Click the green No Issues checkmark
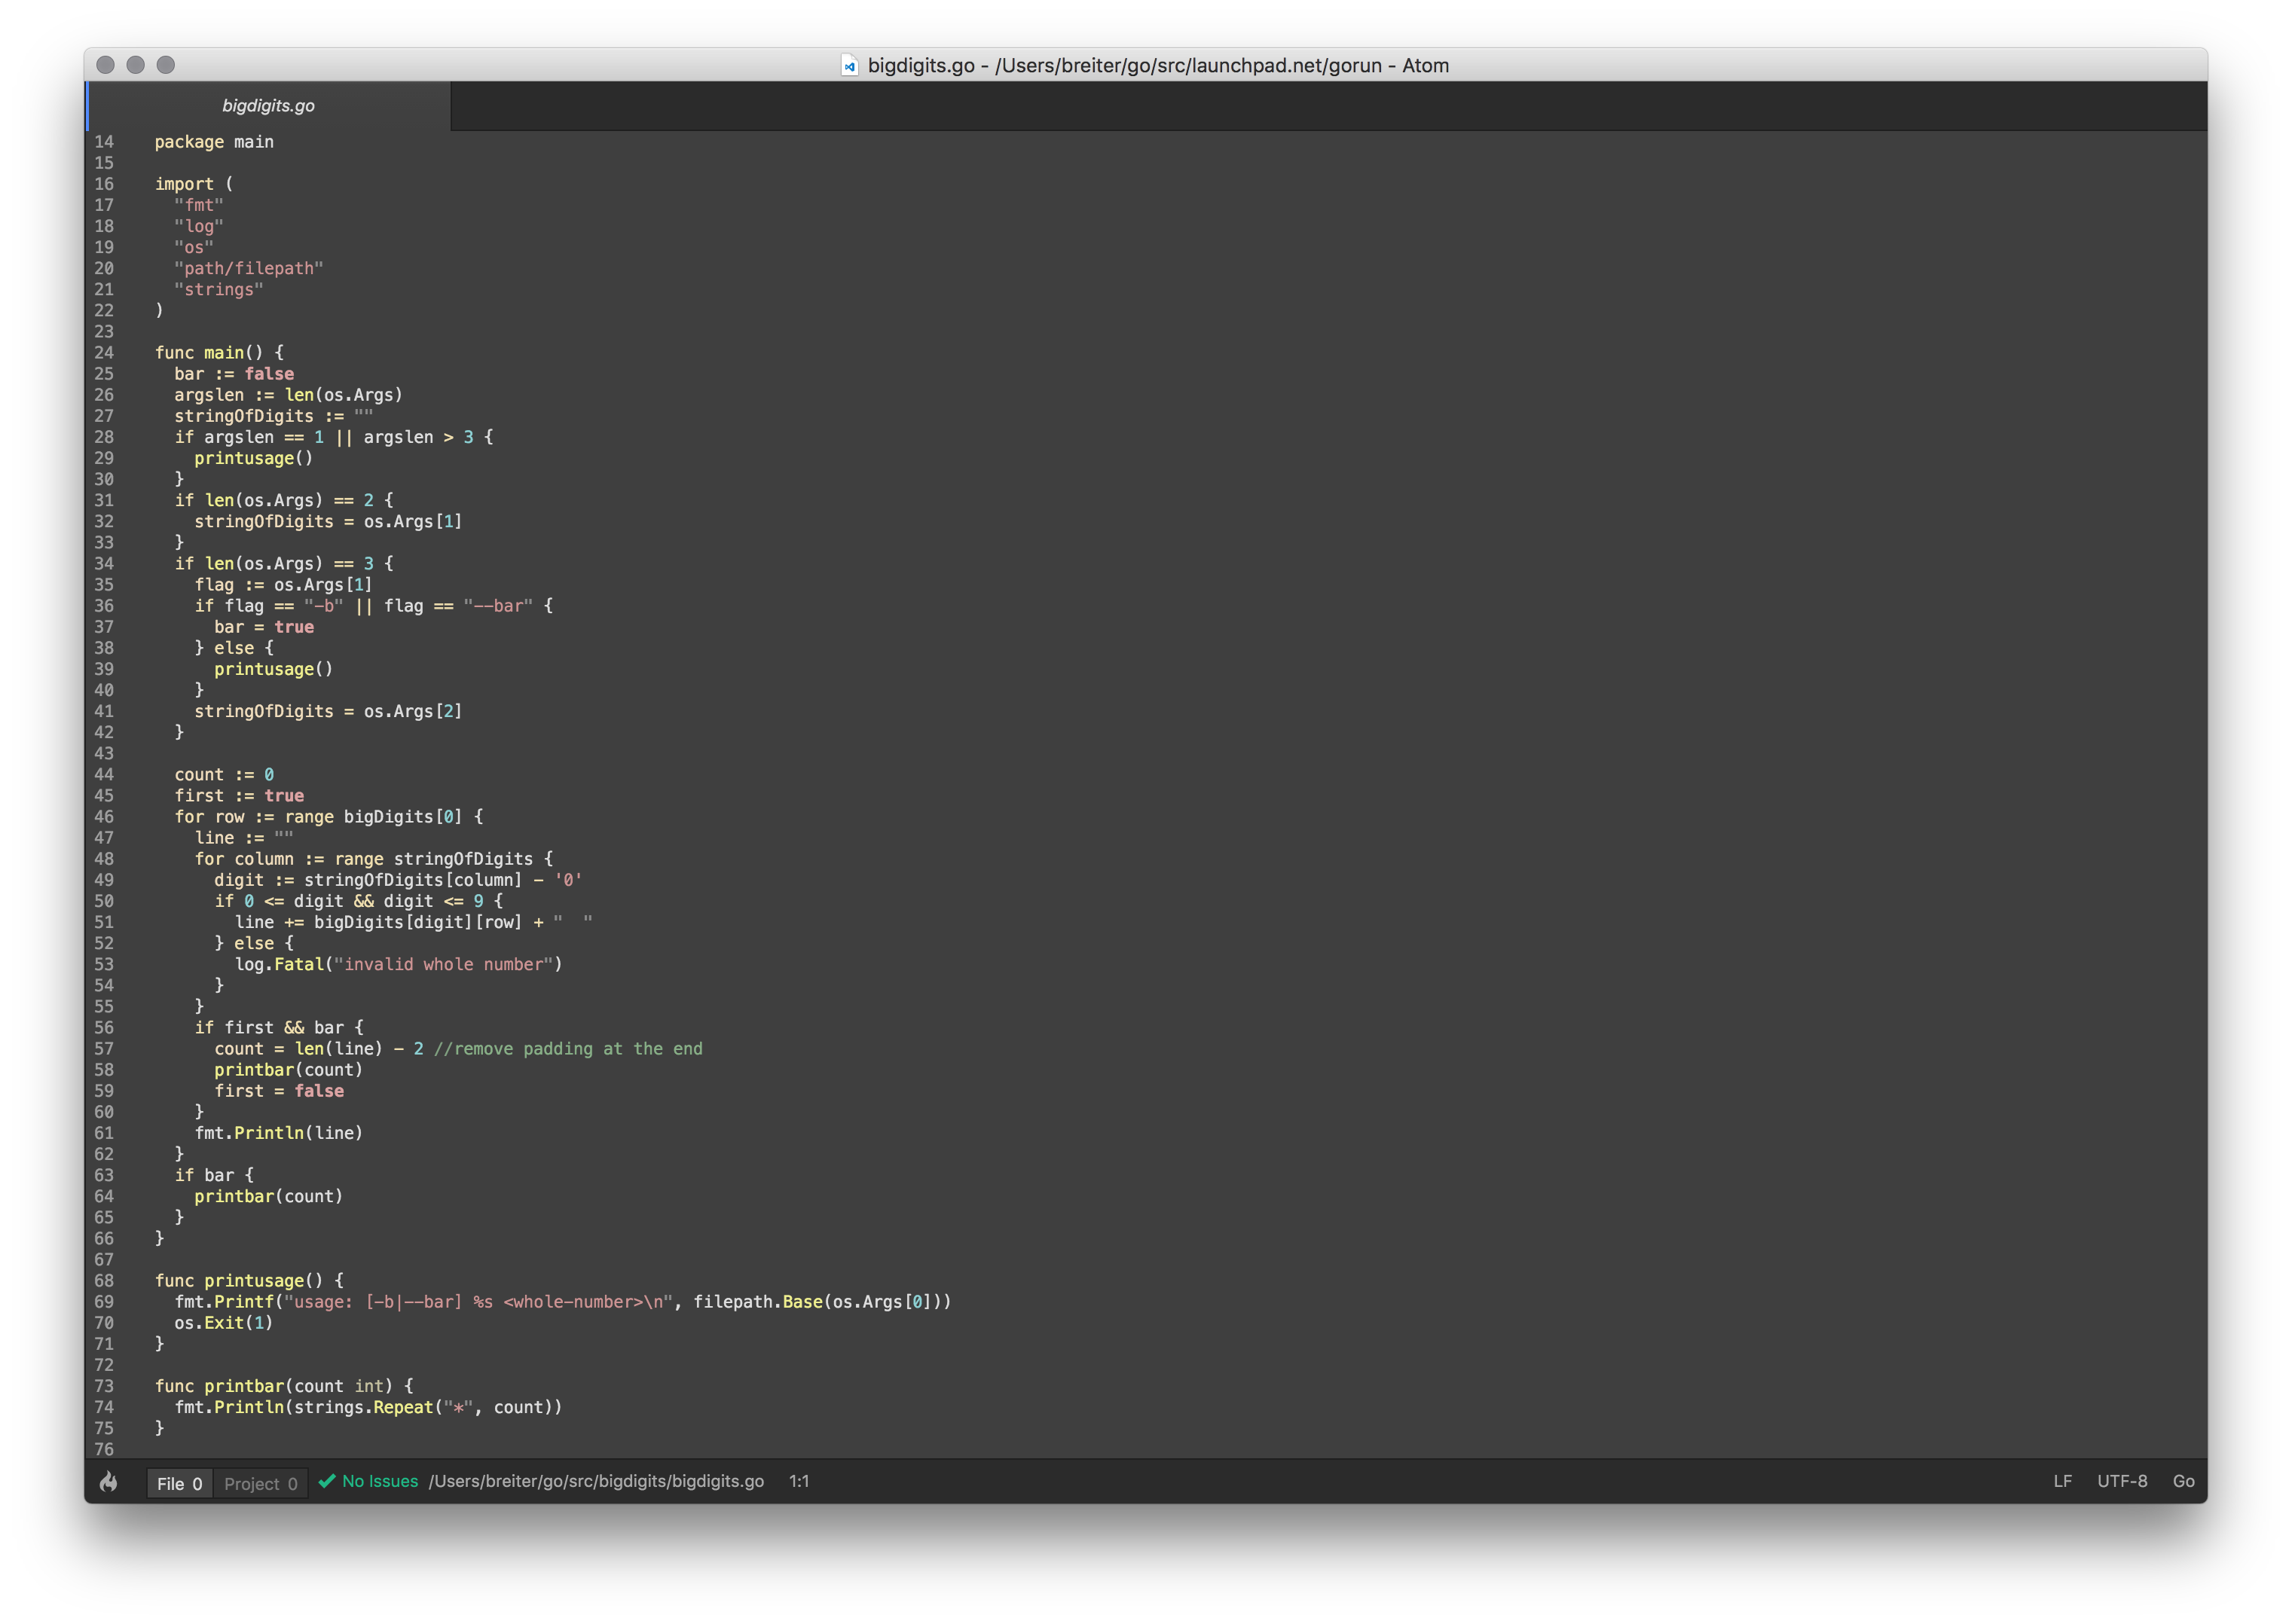Viewport: 2292px width, 1624px height. click(327, 1481)
